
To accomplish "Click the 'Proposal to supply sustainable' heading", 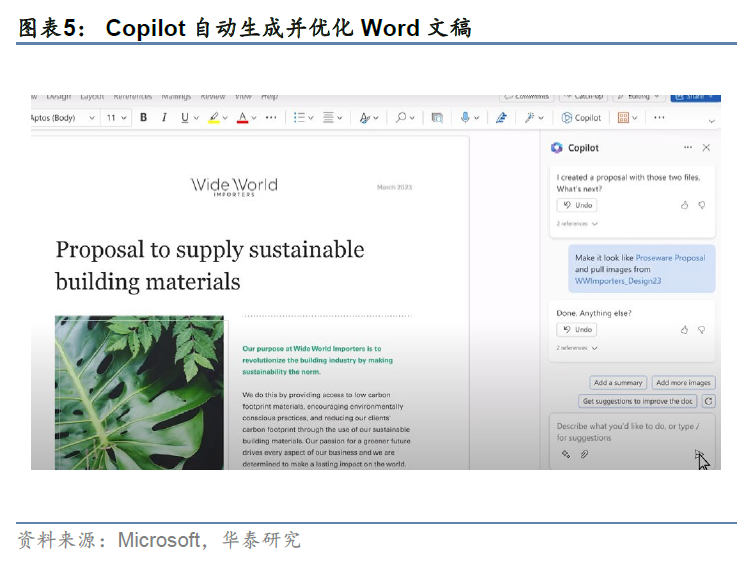I will pyautogui.click(x=210, y=265).
